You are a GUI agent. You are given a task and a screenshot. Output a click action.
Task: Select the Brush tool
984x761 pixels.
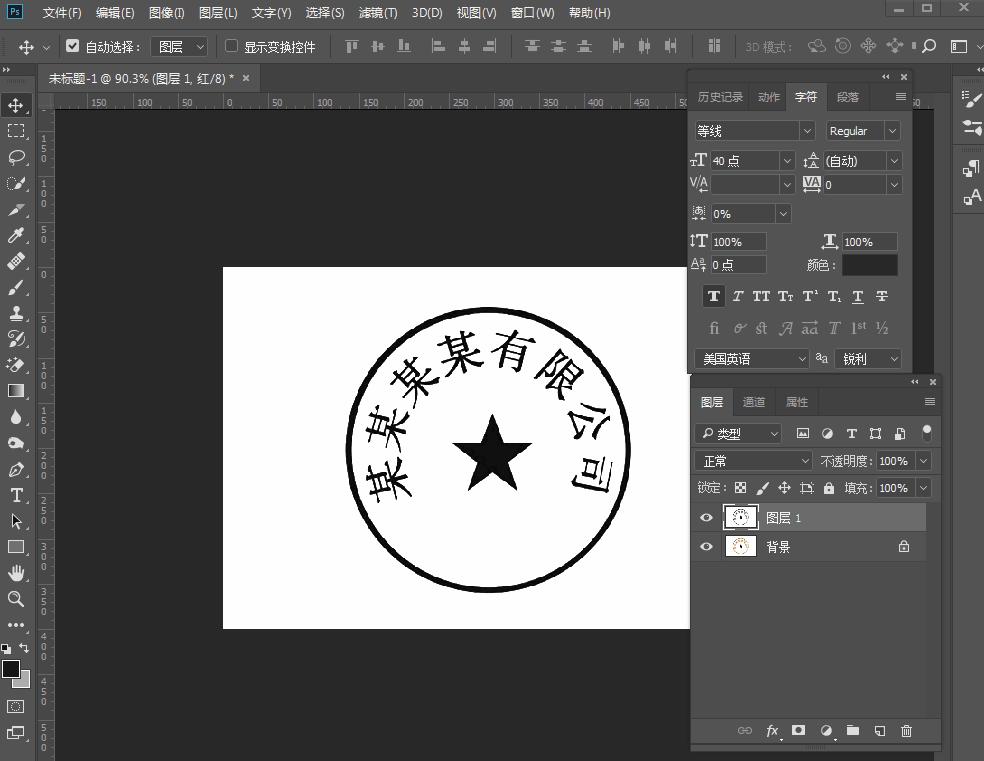coord(15,287)
